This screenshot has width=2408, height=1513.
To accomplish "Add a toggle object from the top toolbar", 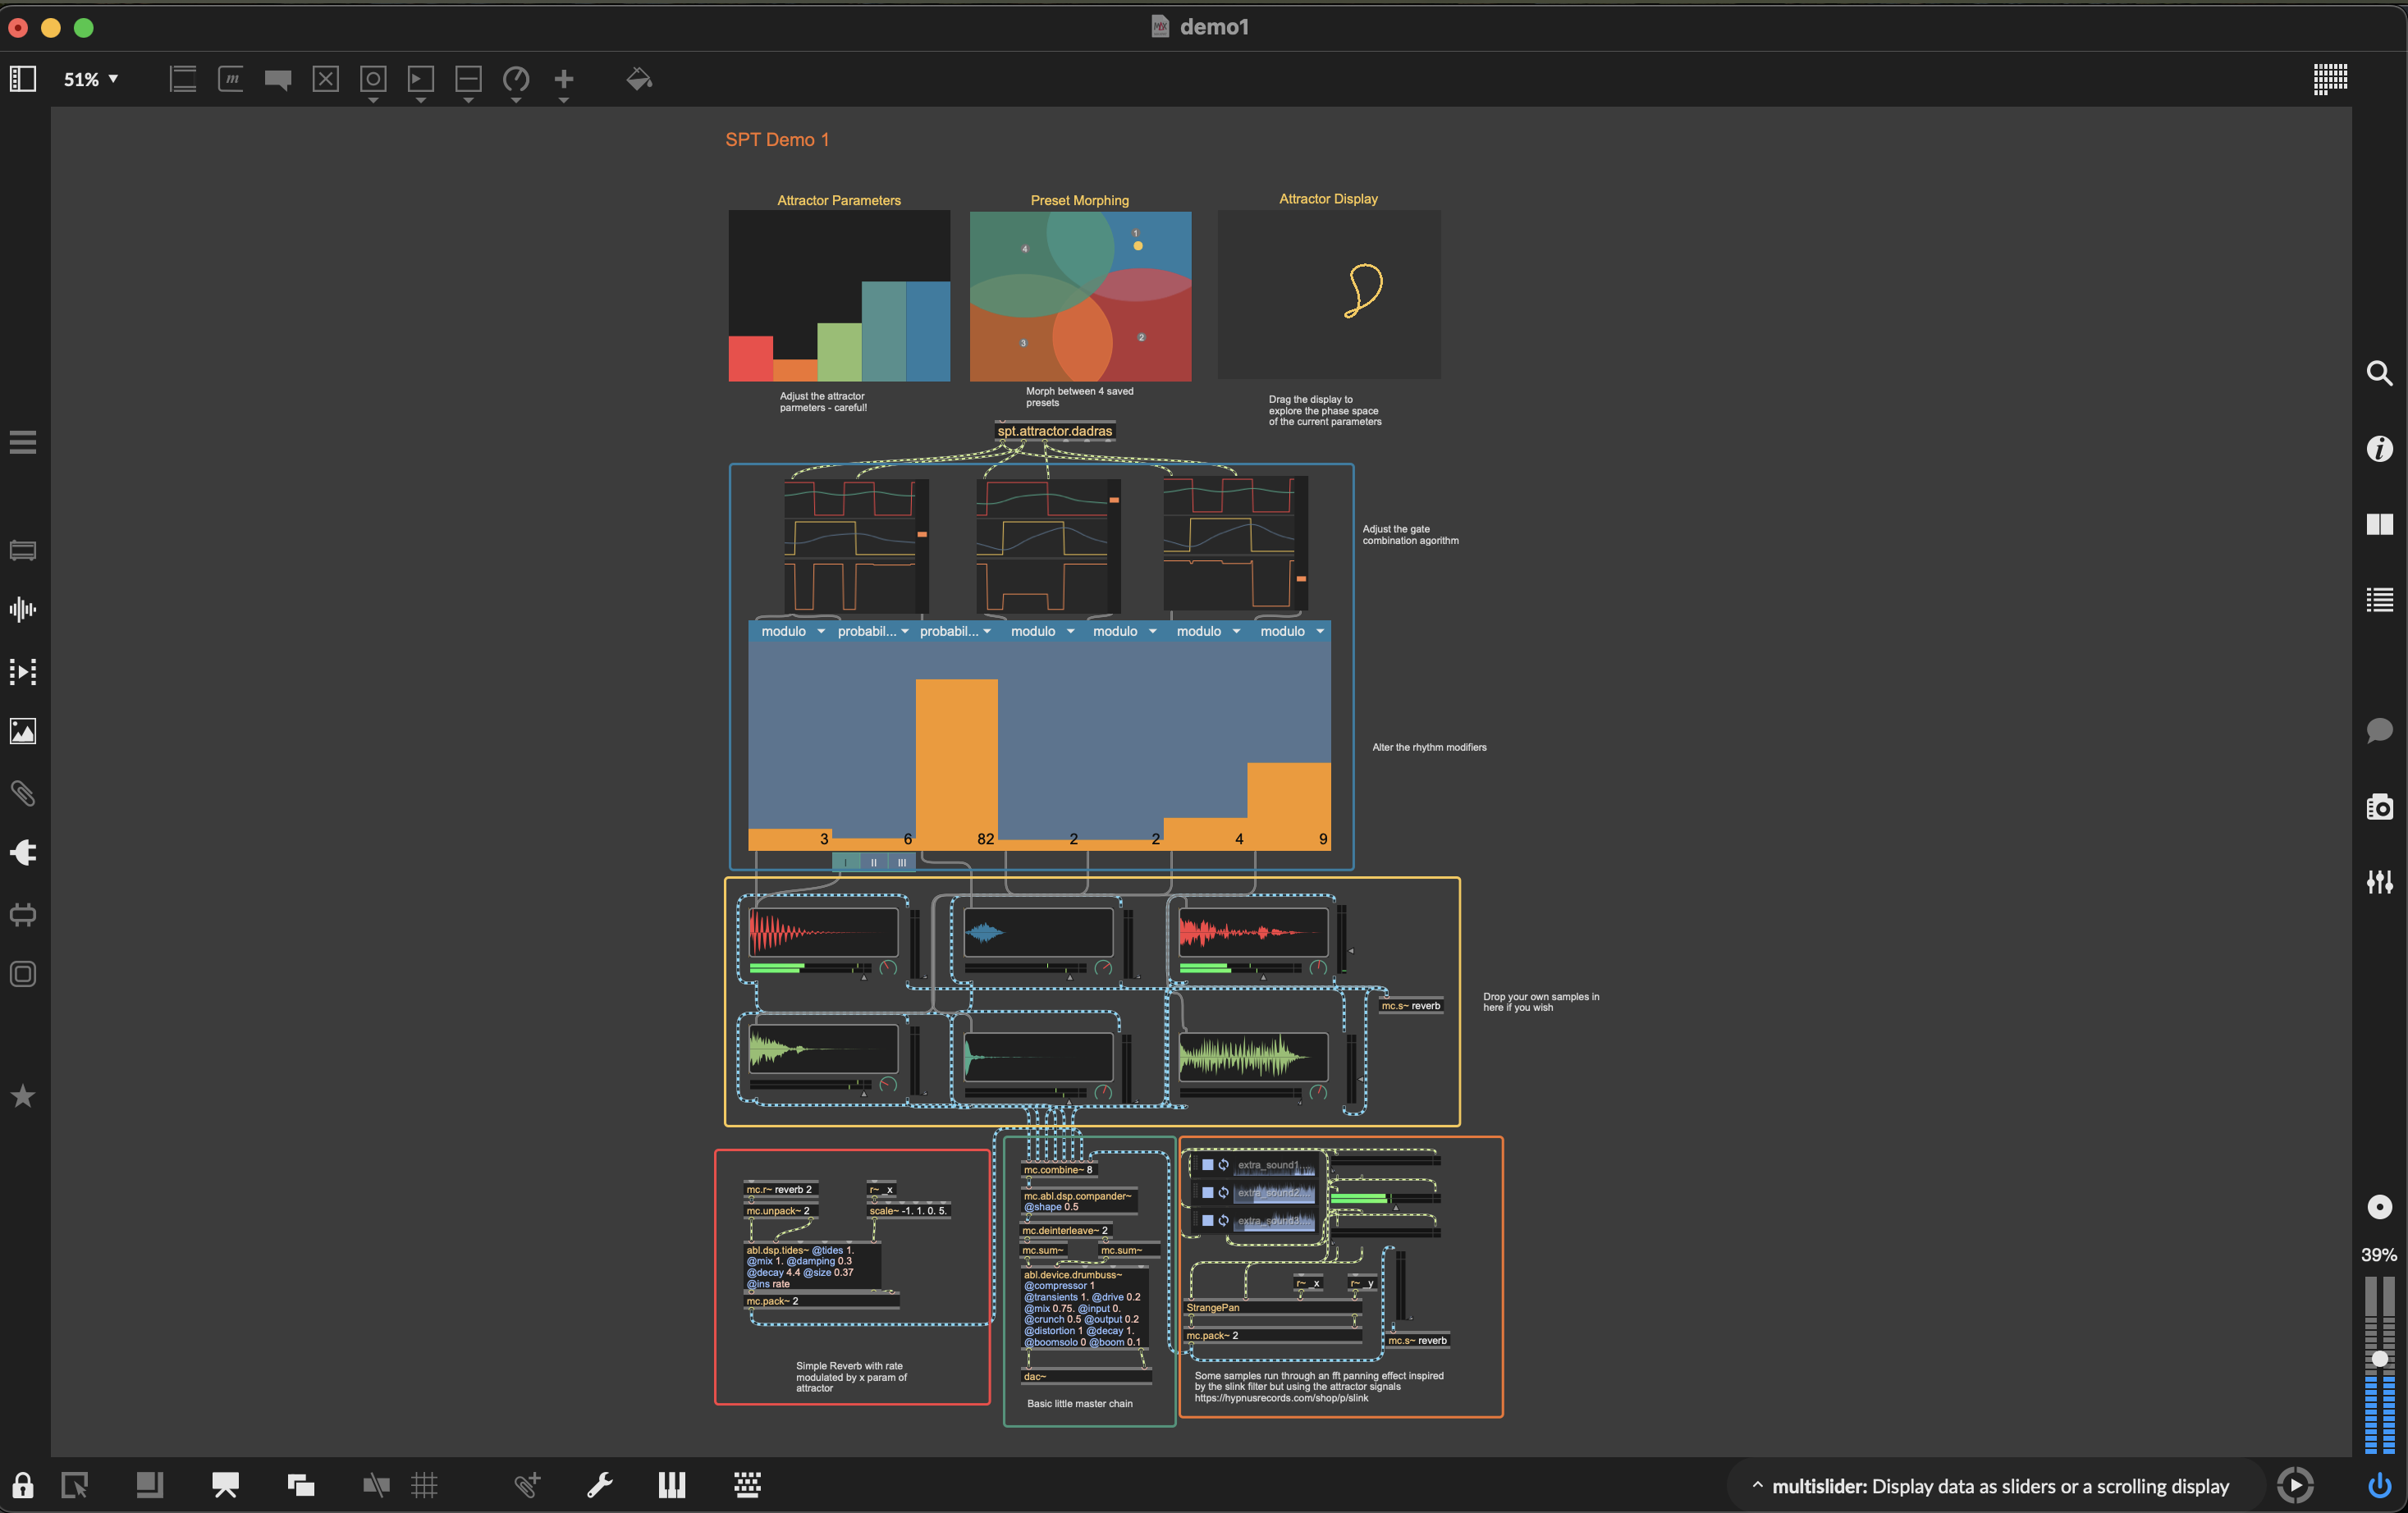I will (325, 80).
